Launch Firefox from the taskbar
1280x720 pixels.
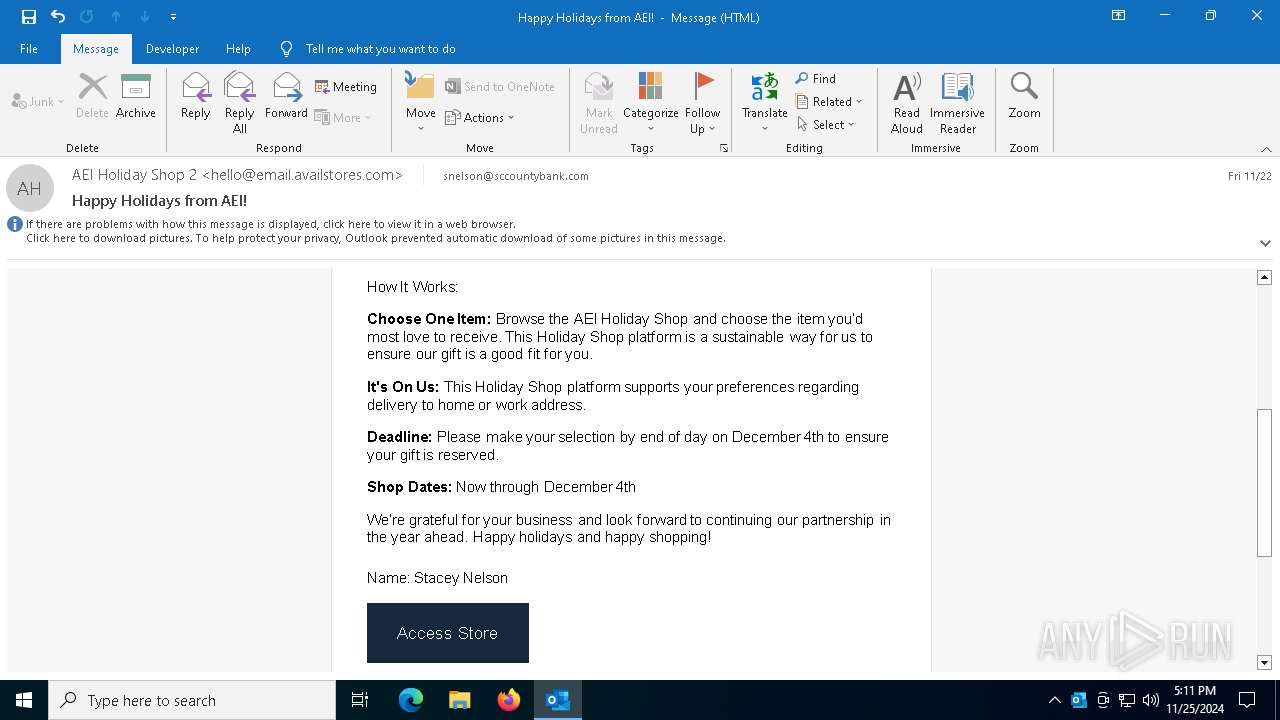click(x=509, y=700)
